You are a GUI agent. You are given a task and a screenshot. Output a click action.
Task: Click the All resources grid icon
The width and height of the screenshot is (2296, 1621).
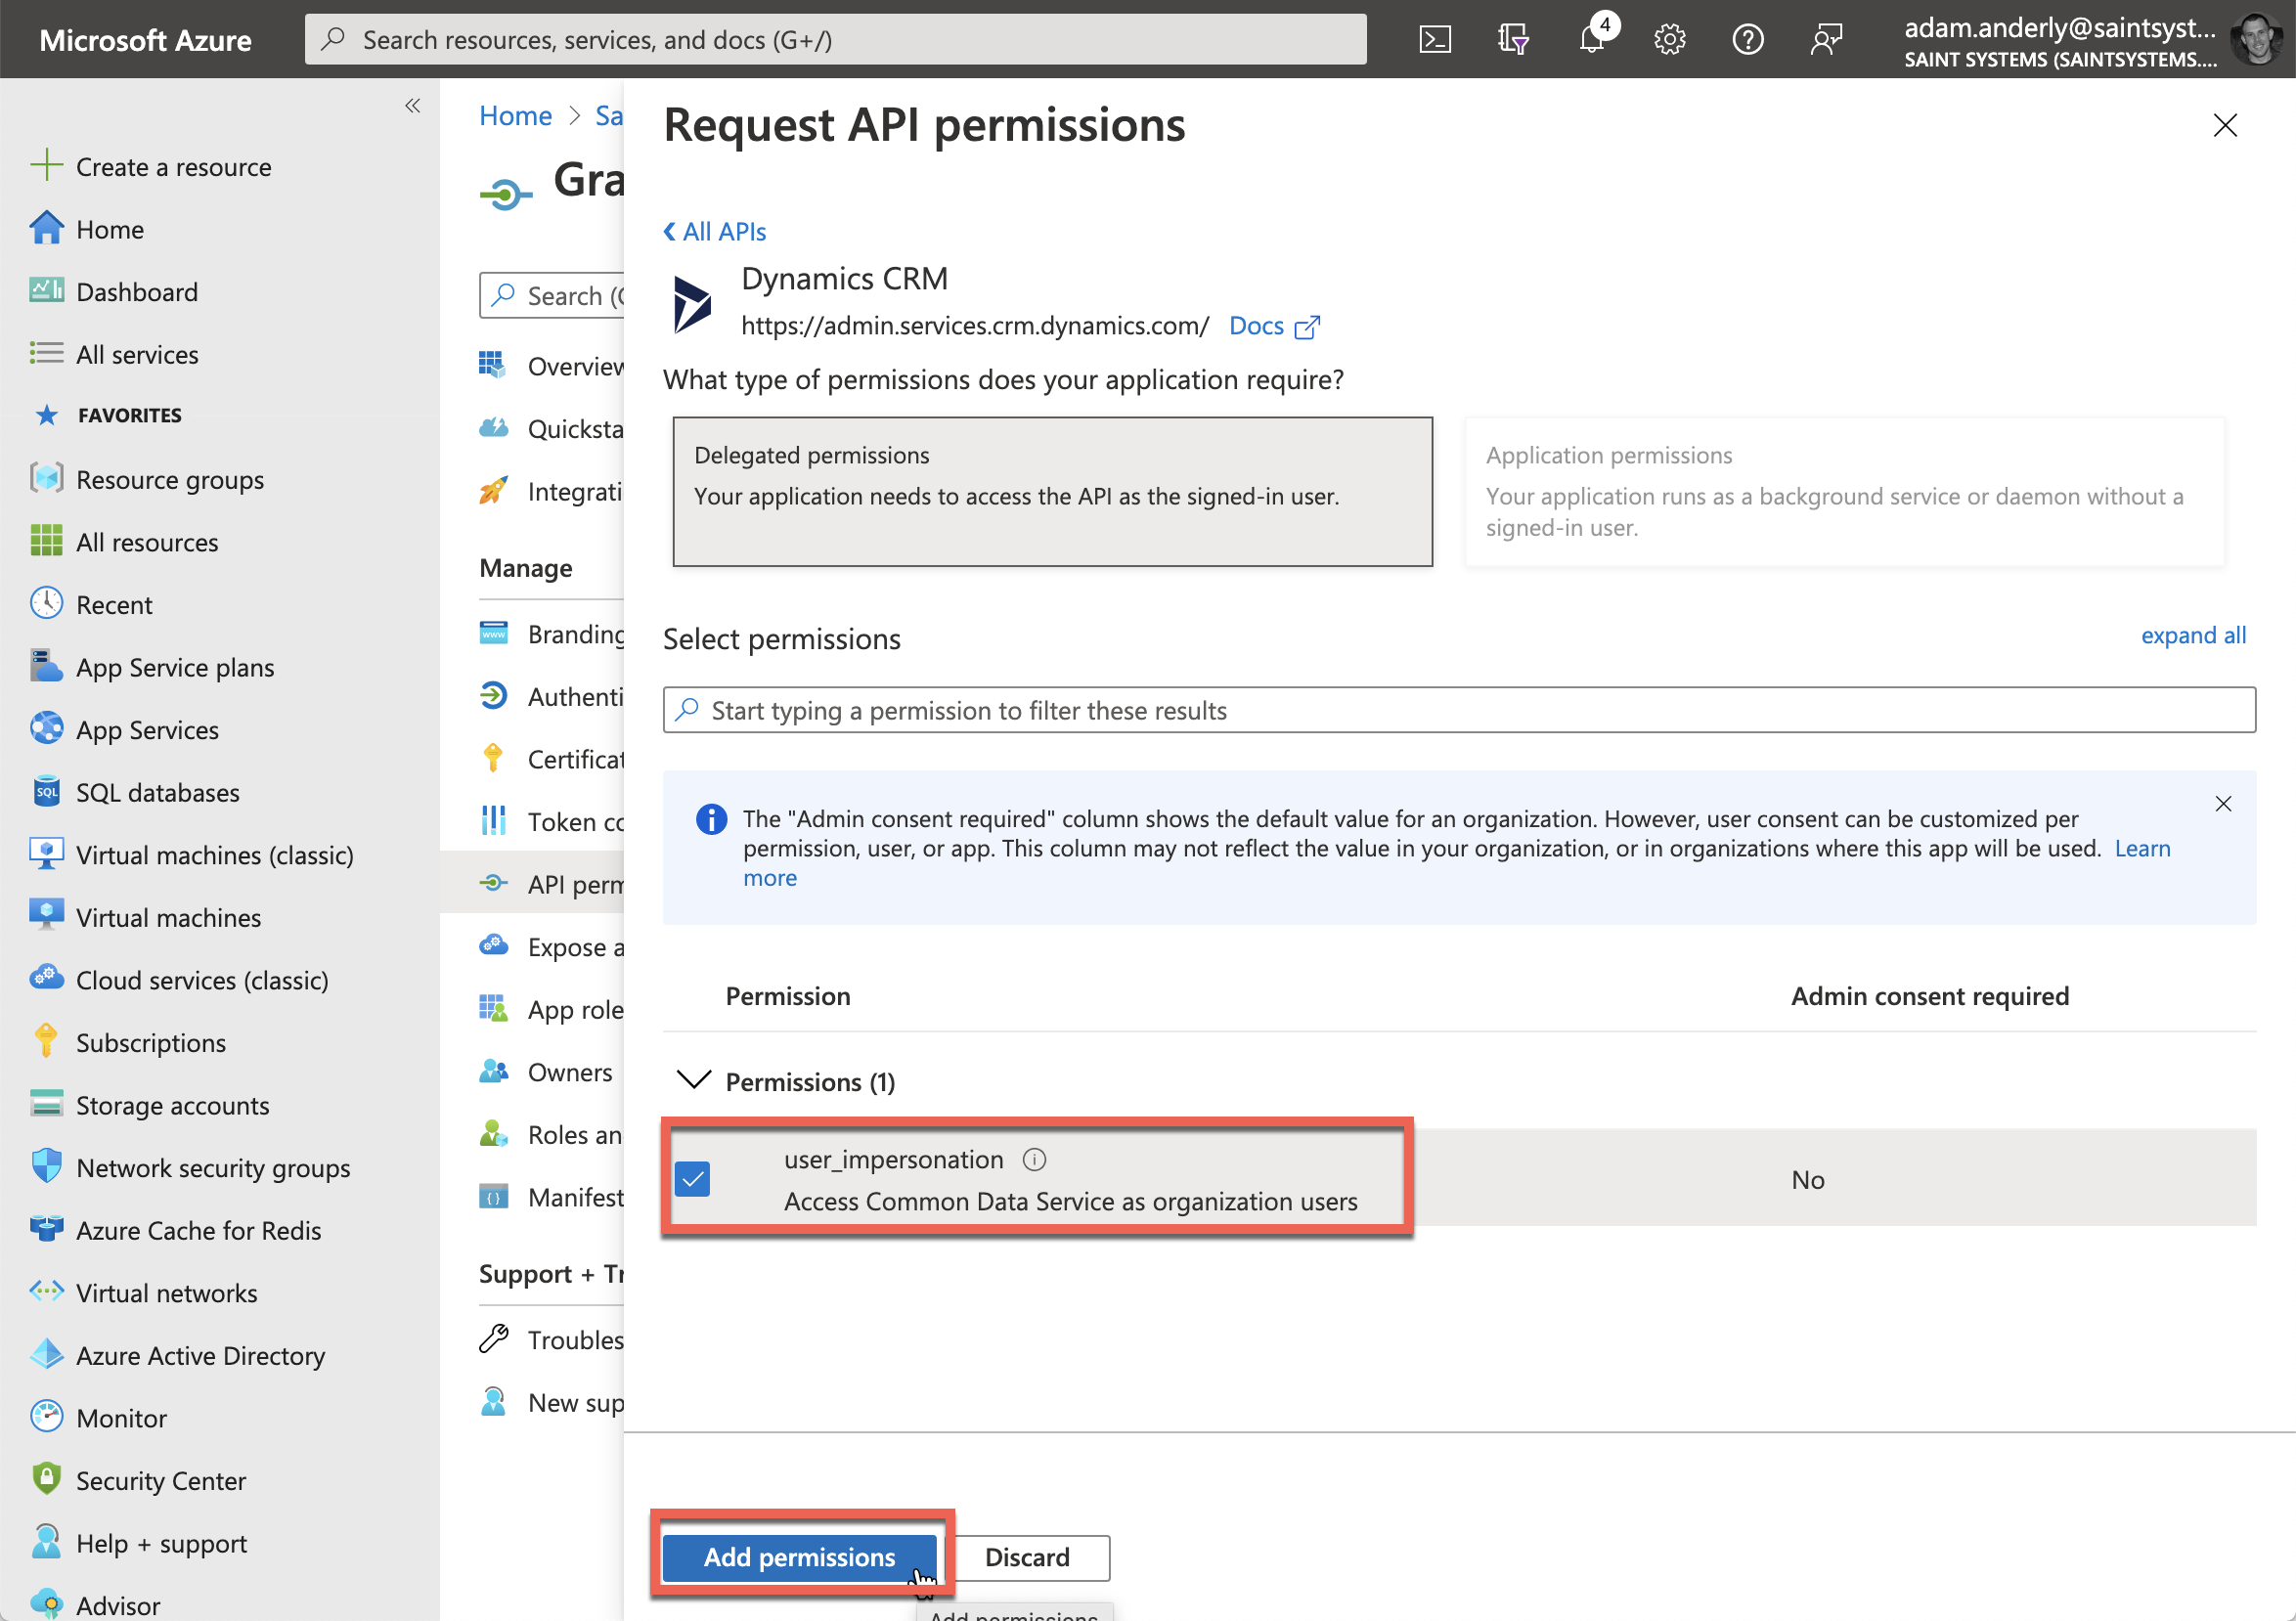pyautogui.click(x=46, y=541)
